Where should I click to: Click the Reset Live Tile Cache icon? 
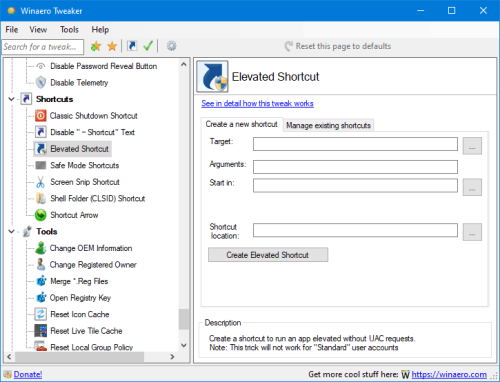click(x=41, y=331)
